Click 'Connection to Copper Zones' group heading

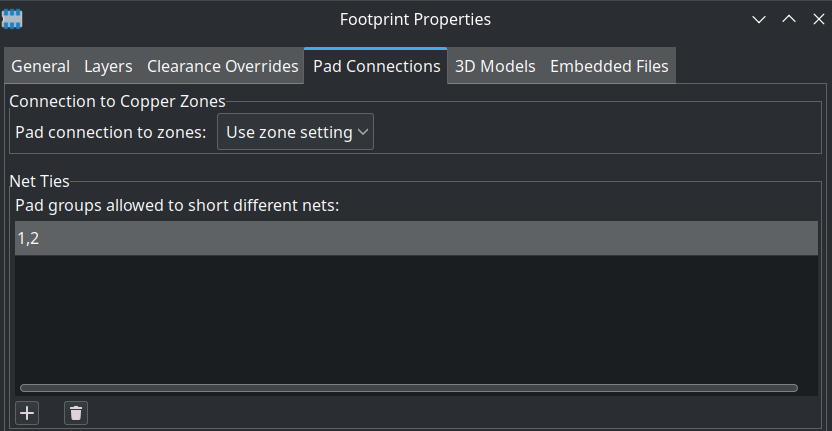(117, 101)
